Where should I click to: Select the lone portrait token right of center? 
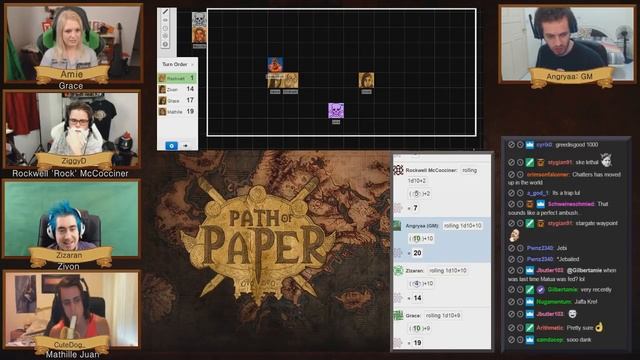[x=366, y=80]
